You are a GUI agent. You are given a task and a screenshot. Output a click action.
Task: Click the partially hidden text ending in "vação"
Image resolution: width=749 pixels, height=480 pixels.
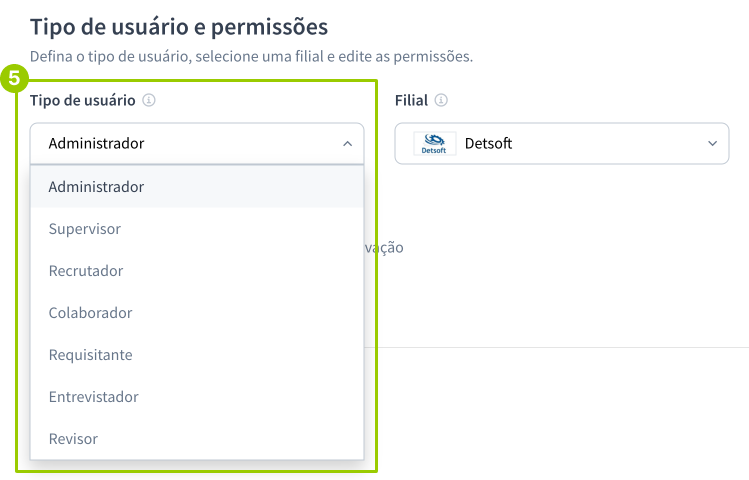click(384, 247)
